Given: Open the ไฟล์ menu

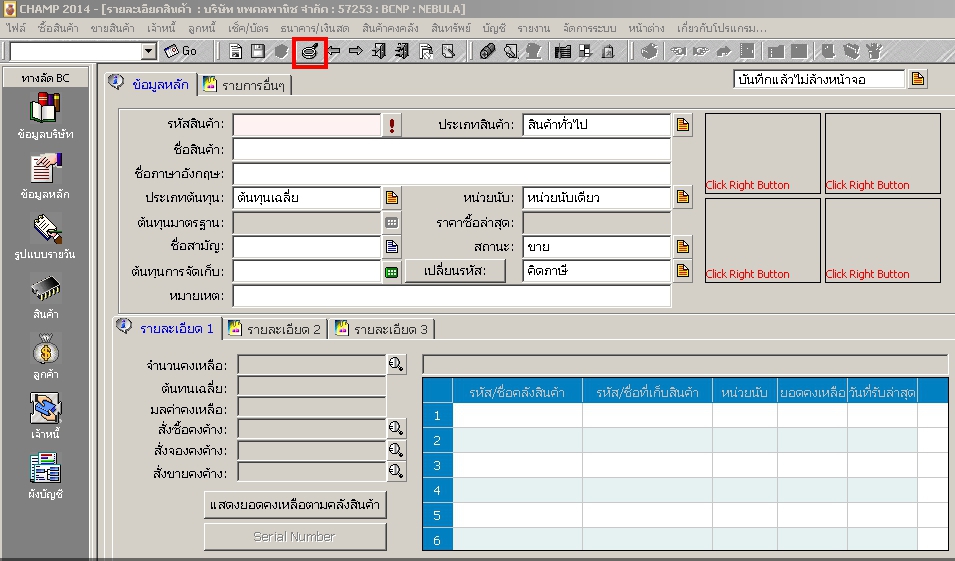Looking at the screenshot, I should click(x=16, y=28).
